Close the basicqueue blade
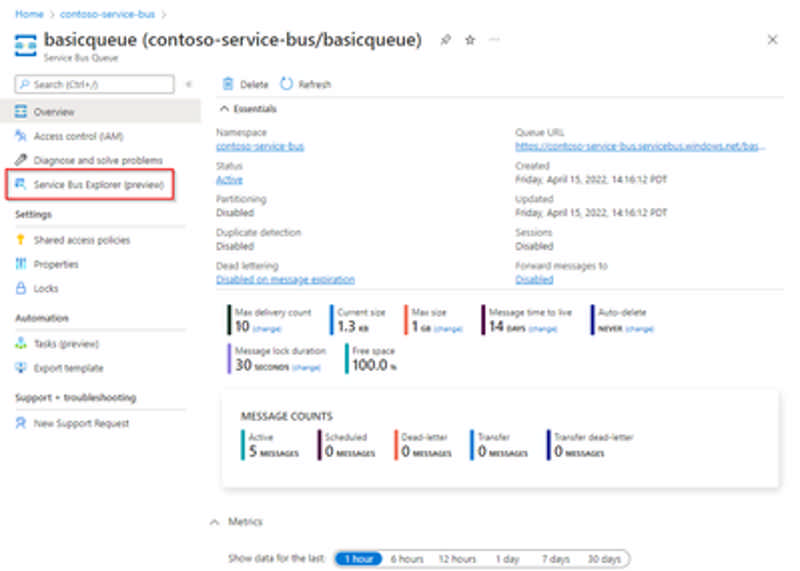The image size is (800, 571). 772,40
